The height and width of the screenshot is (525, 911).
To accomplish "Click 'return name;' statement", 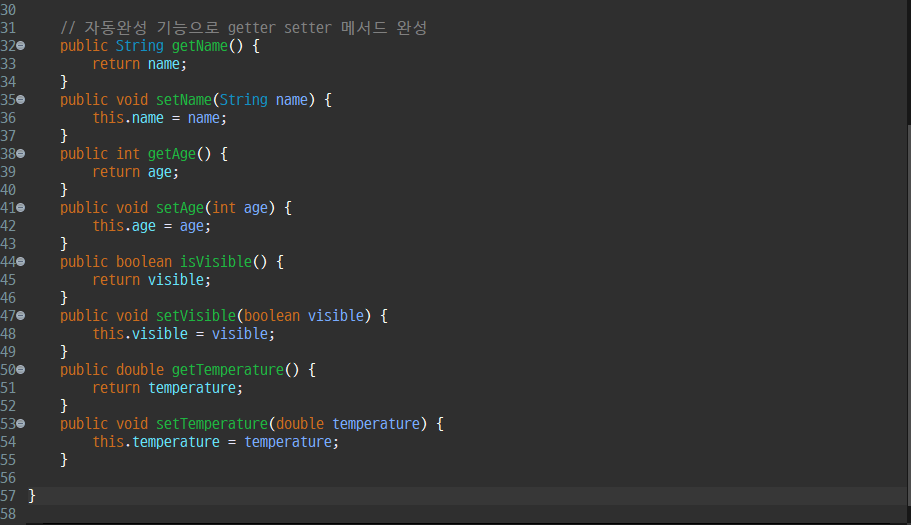I will coord(139,64).
